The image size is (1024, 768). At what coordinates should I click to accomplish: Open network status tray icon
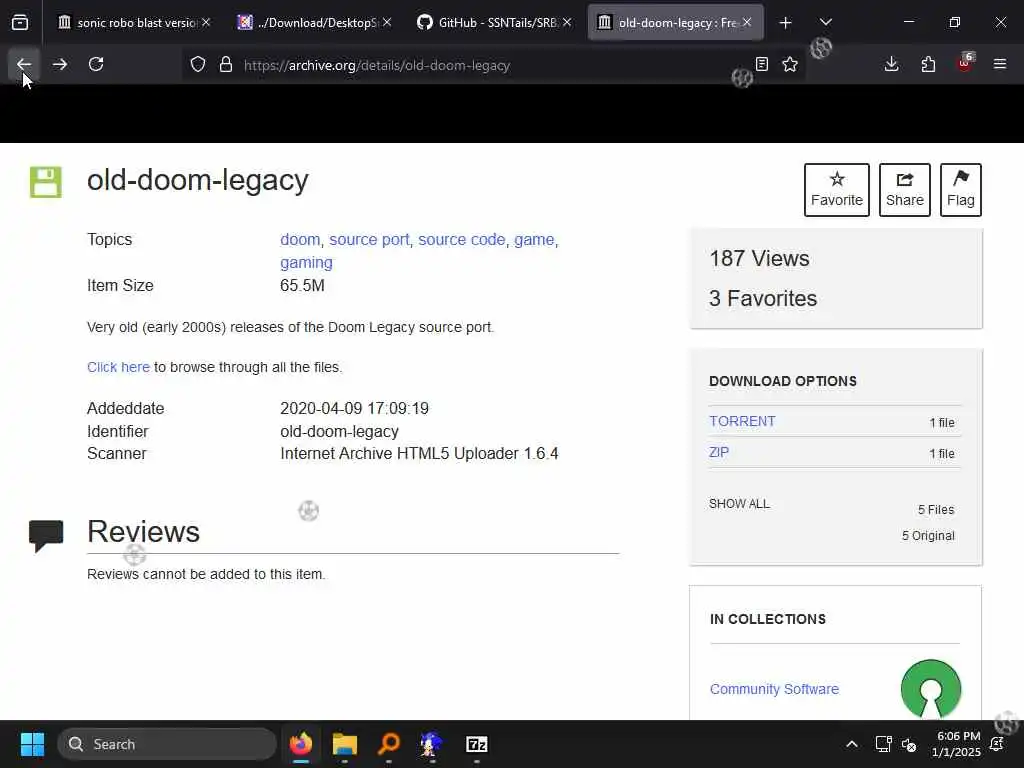(883, 744)
